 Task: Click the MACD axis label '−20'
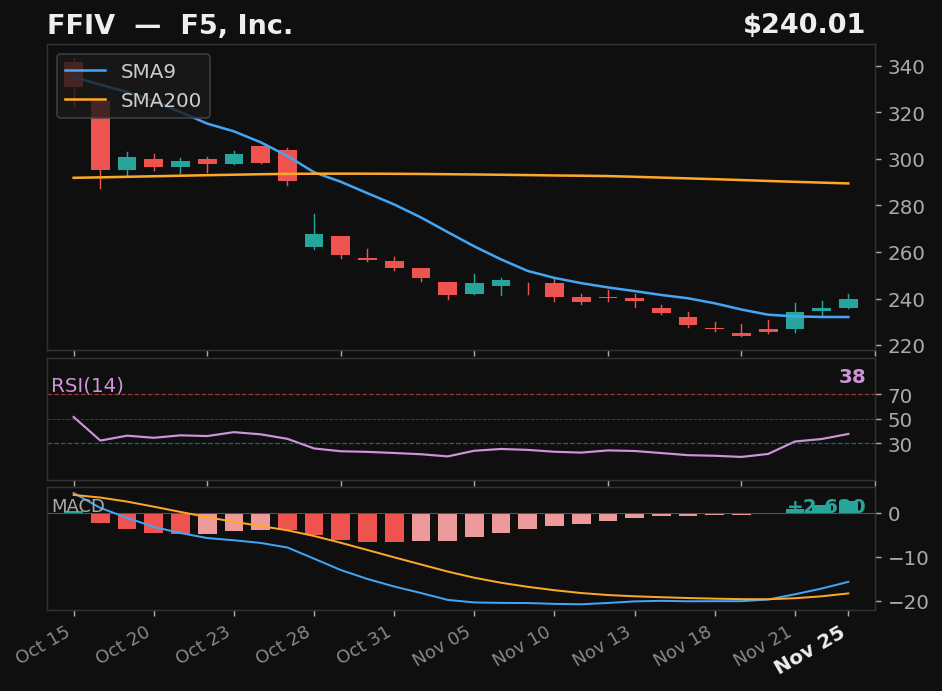(908, 602)
